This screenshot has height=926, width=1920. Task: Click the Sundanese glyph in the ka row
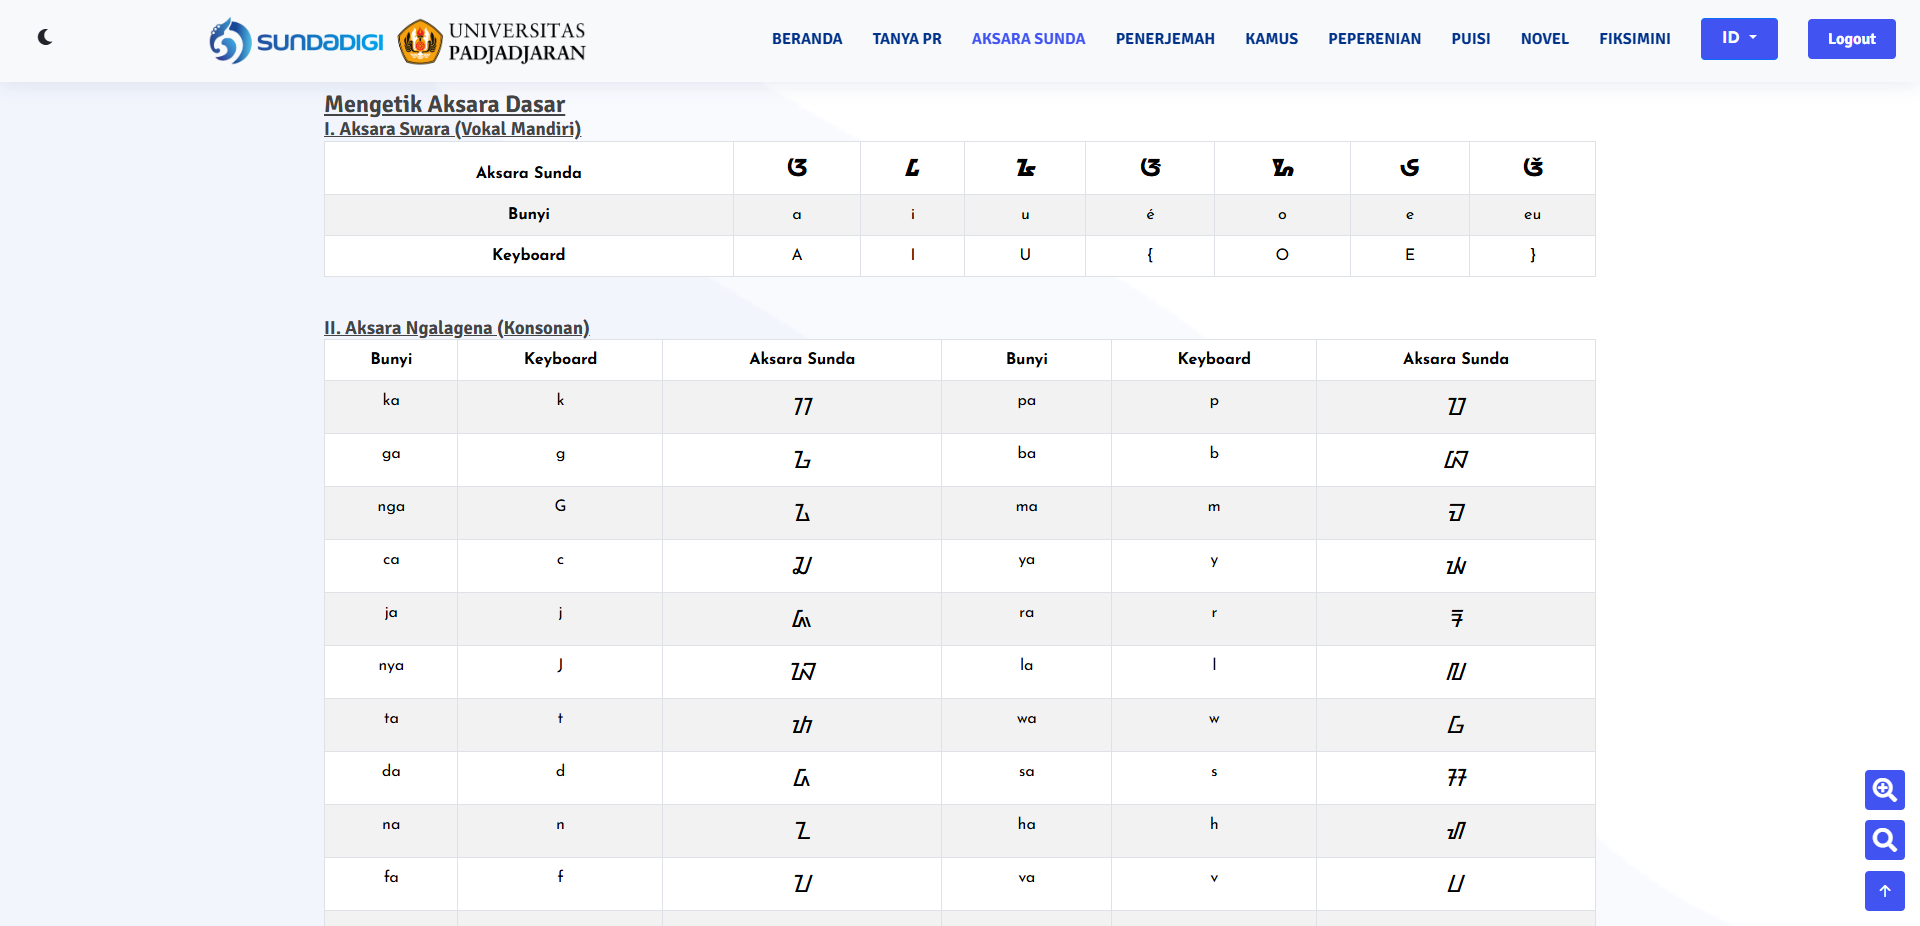802,406
